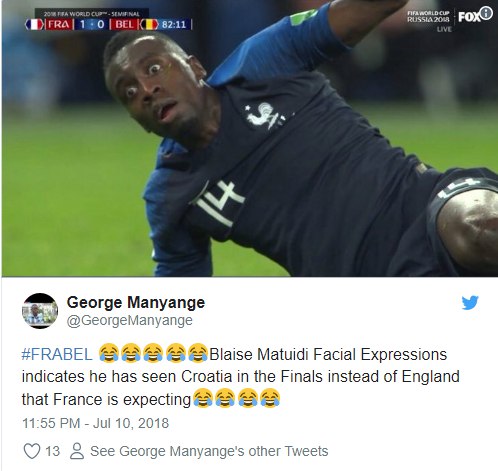This screenshot has height=471, width=498.
Task: Click the 82:11 match clock
Action: tap(174, 25)
